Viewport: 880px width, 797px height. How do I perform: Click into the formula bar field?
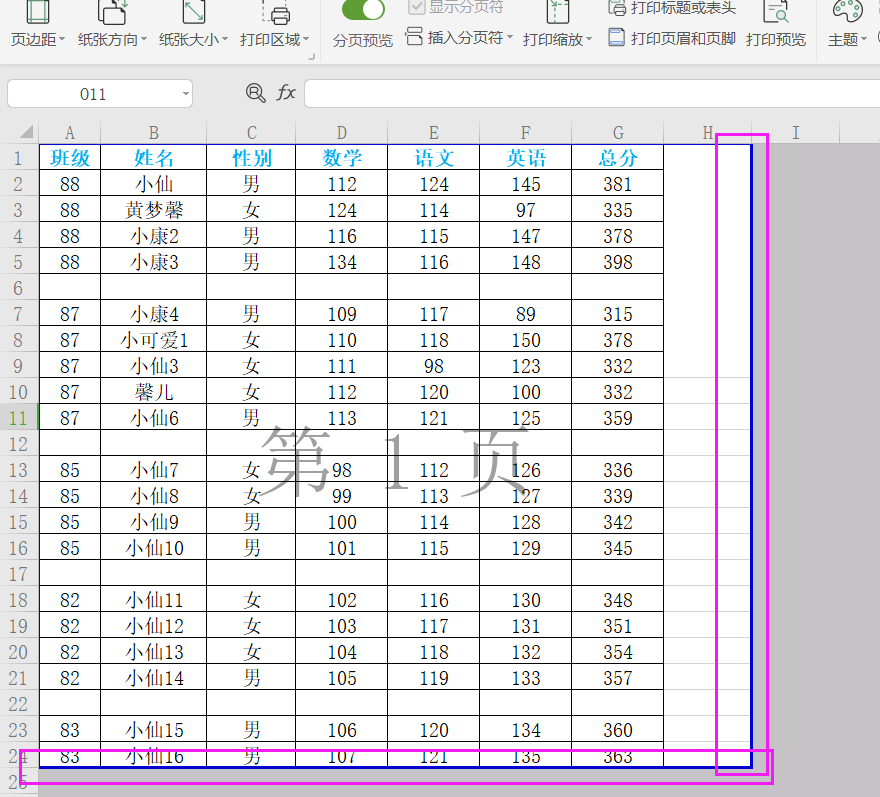pyautogui.click(x=592, y=93)
